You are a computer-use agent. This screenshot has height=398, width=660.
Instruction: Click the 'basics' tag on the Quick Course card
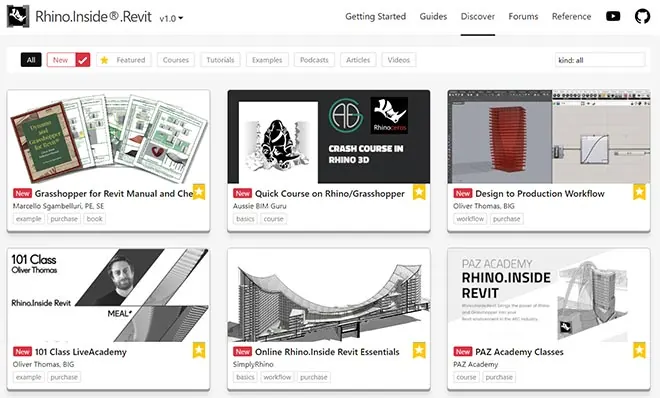[245, 219]
